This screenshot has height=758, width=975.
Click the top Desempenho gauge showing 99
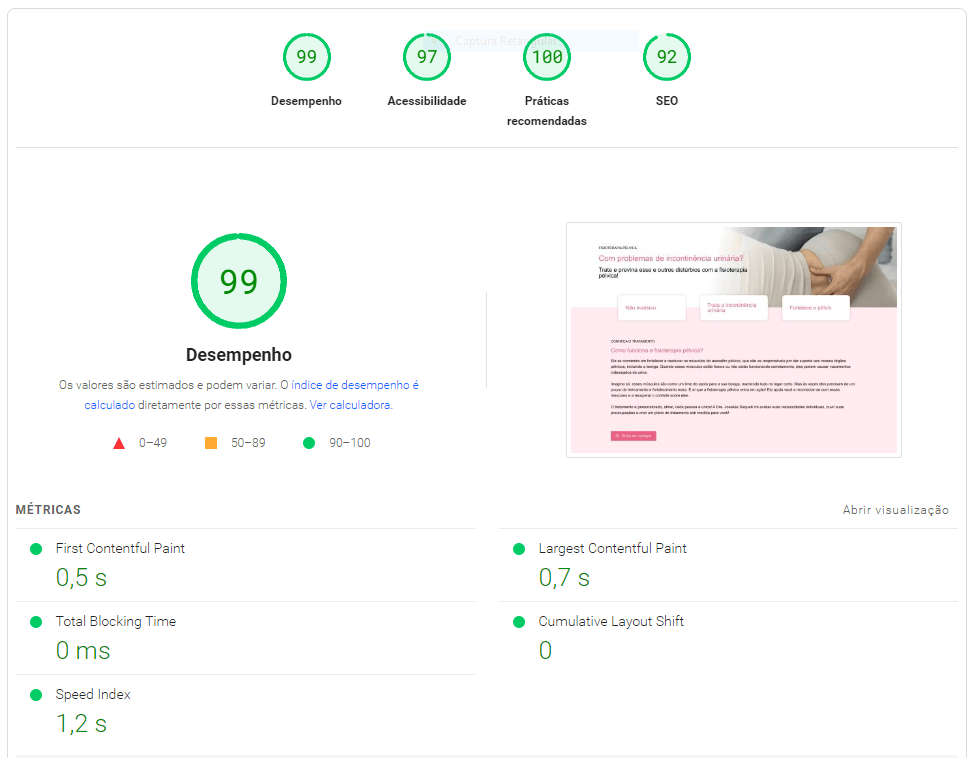306,57
